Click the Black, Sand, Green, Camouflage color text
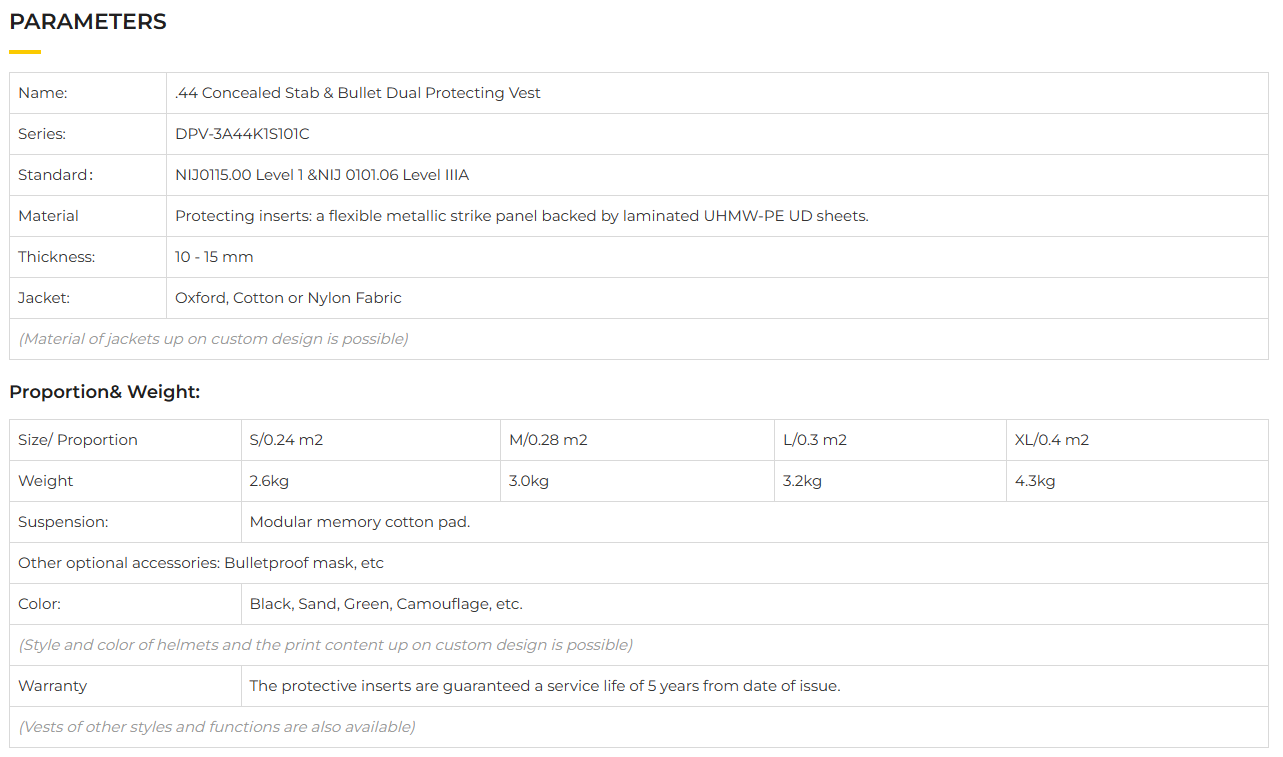Screen dimensions: 1283x757 386,604
